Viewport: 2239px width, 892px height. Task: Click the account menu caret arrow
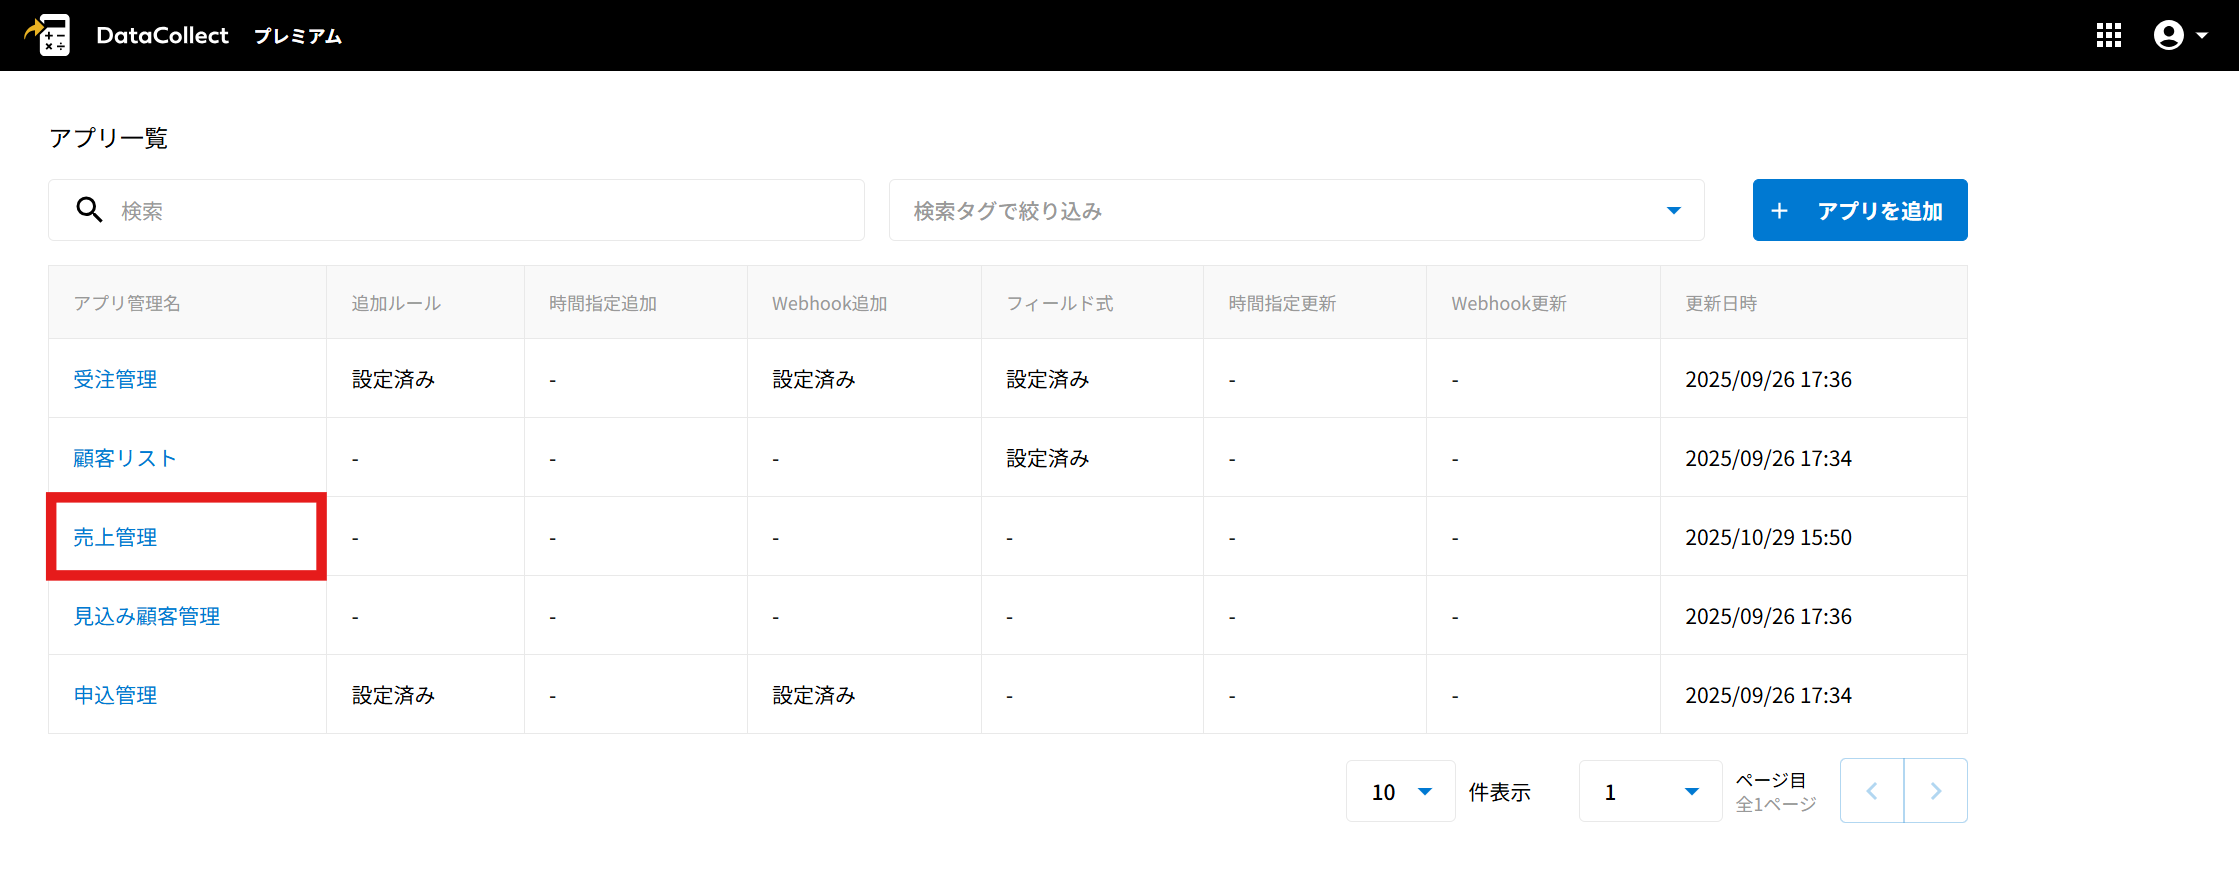tap(2202, 36)
